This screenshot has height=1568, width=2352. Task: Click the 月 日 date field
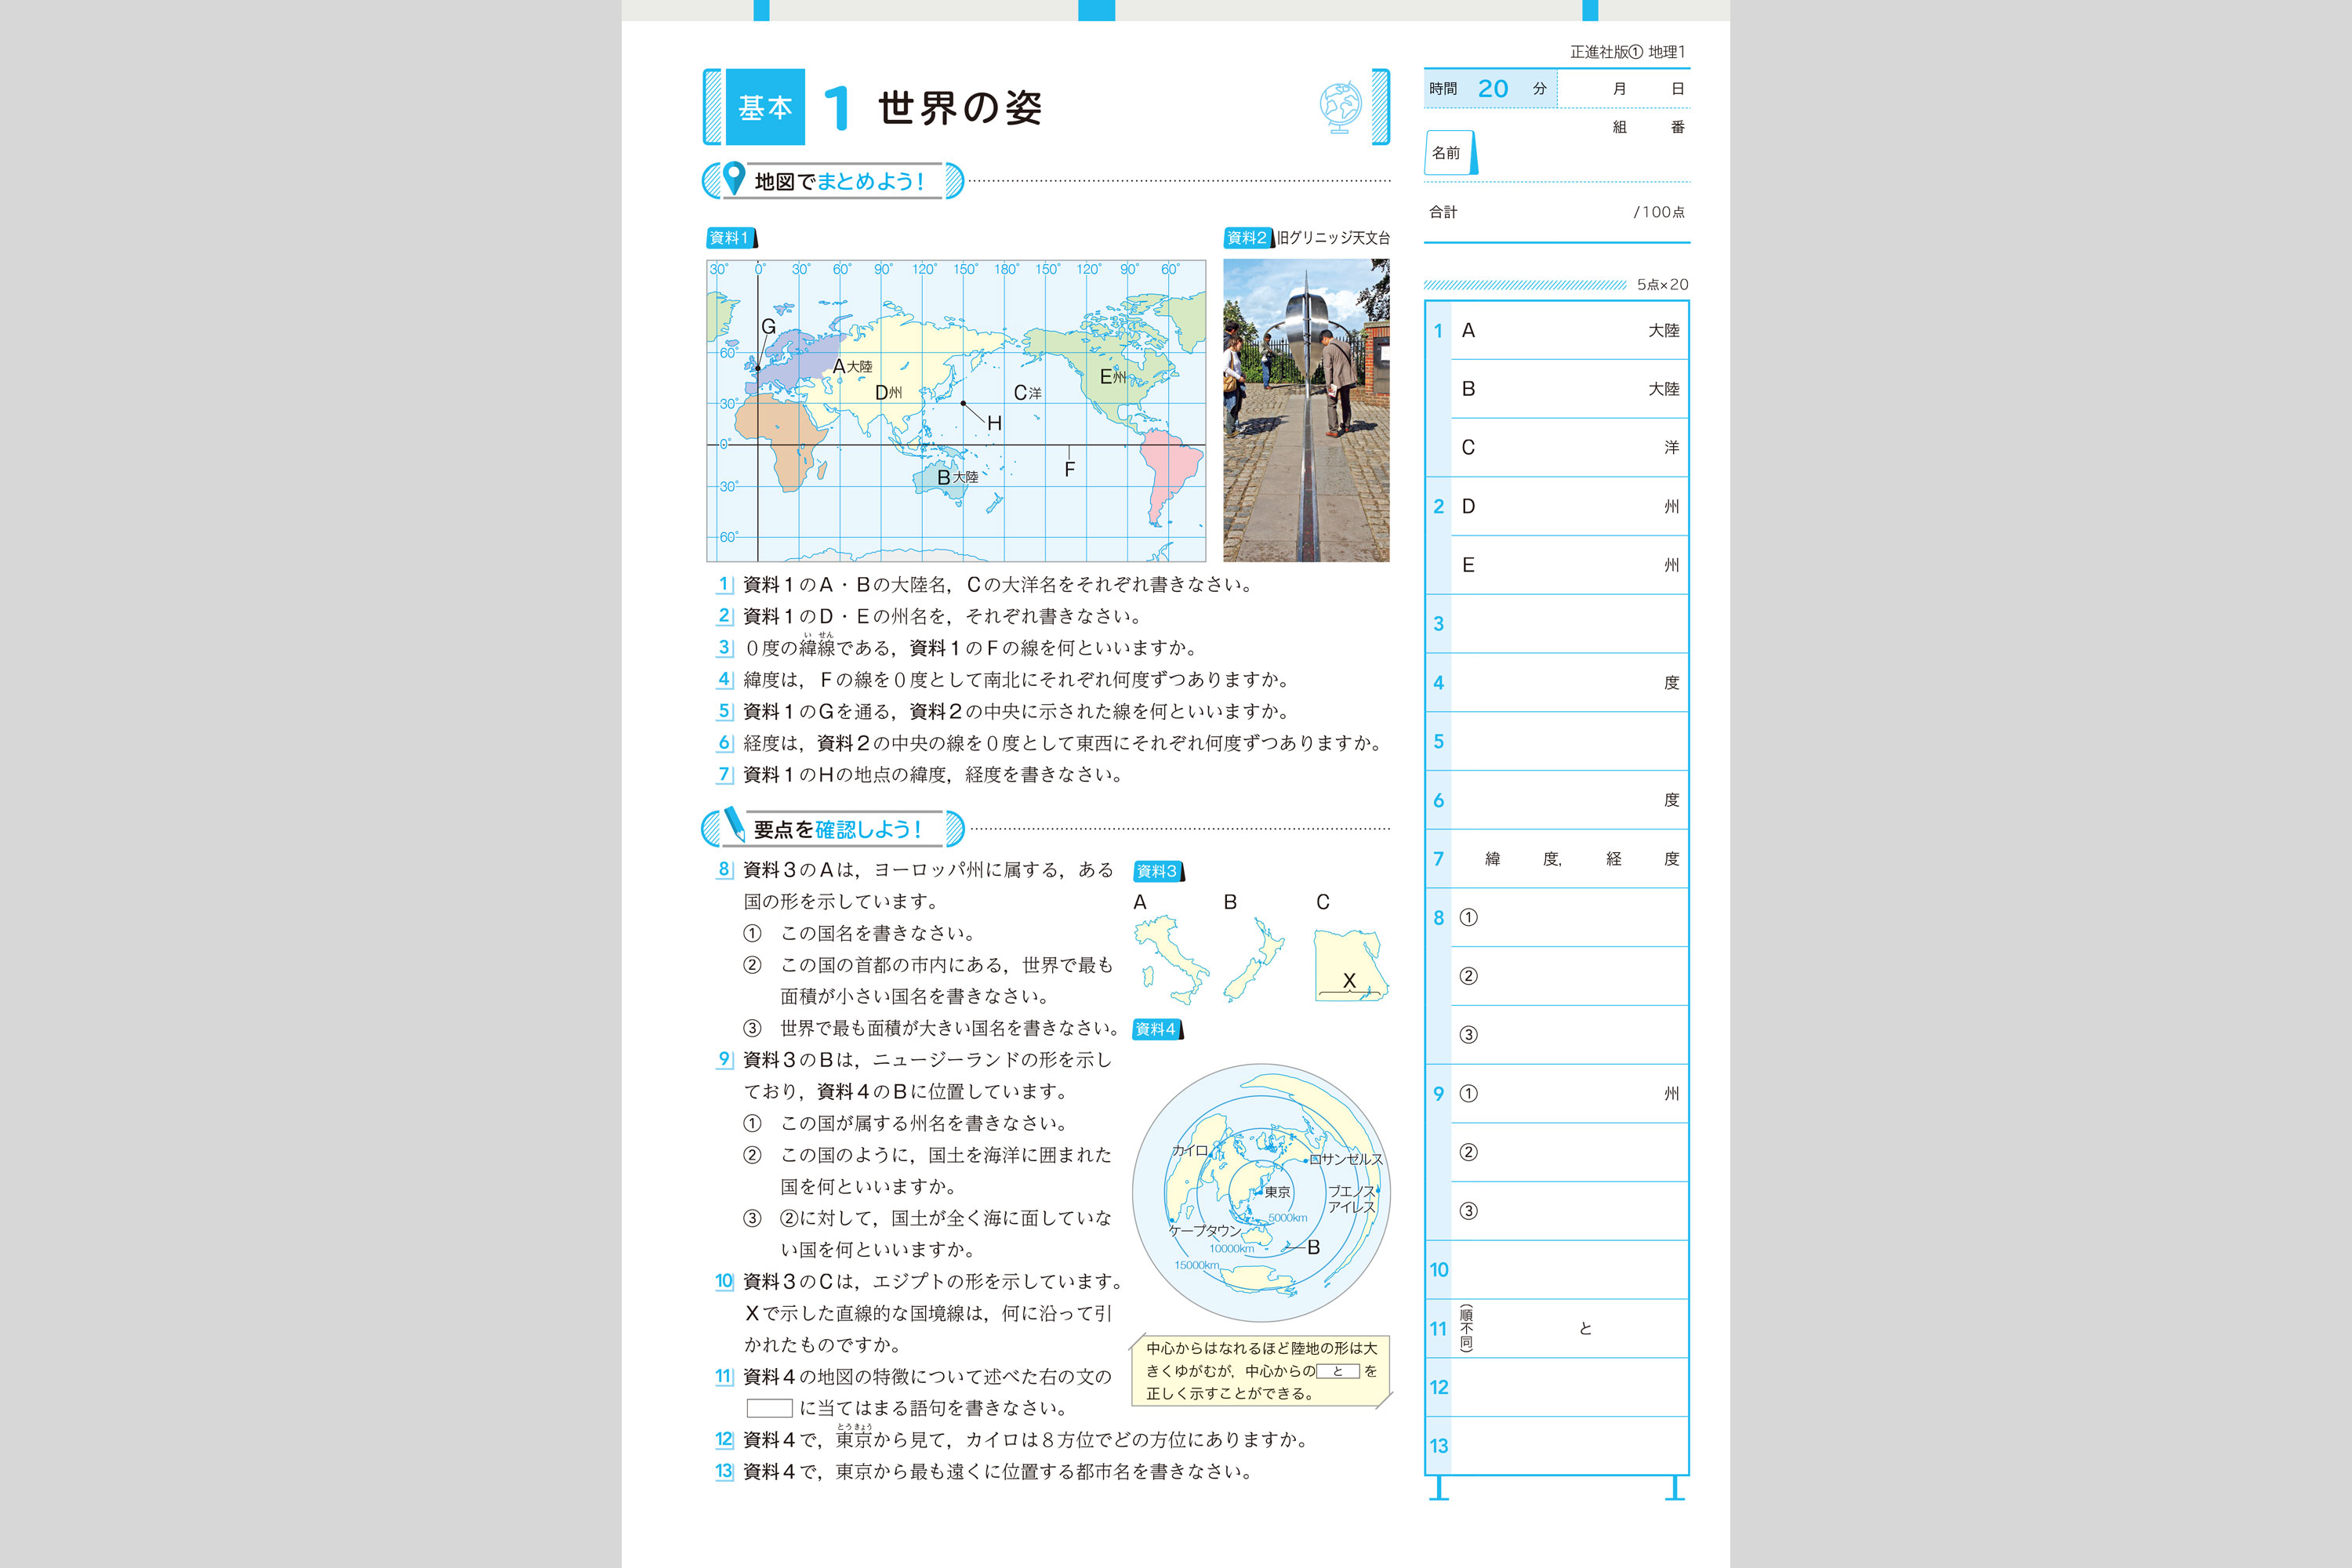(1624, 89)
